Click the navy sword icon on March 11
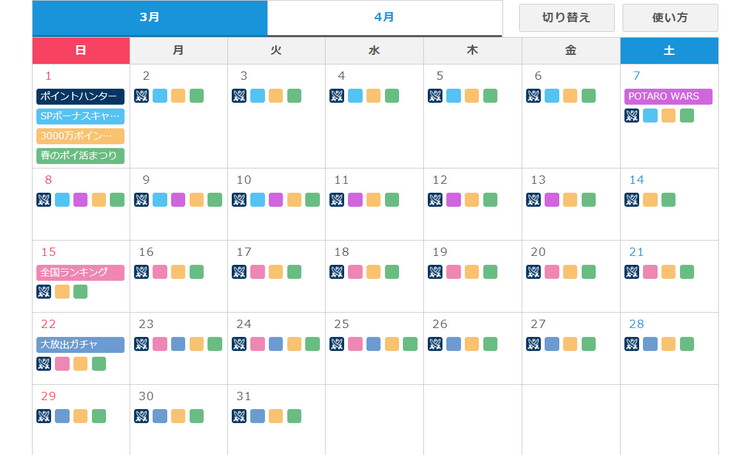The image size is (740, 455). (337, 200)
